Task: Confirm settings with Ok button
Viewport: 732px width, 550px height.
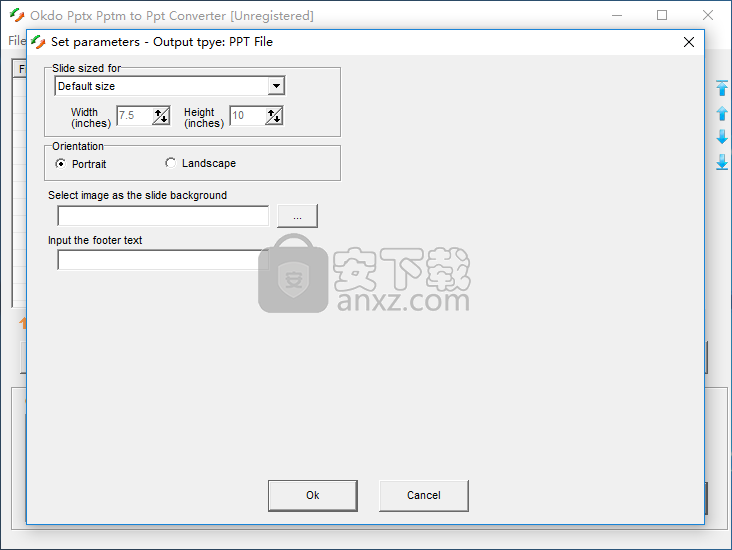Action: pyautogui.click(x=313, y=495)
